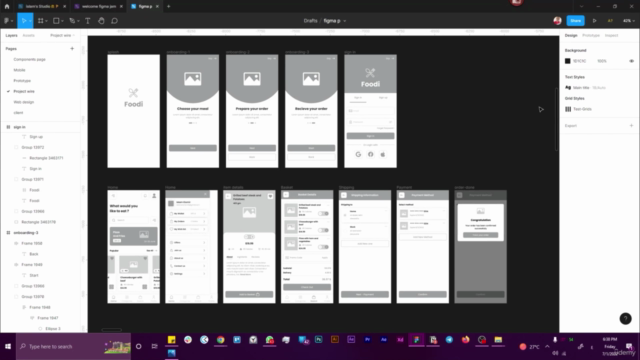The image size is (640, 360).
Task: Open Adobe XD from the taskbar
Action: coord(400,340)
